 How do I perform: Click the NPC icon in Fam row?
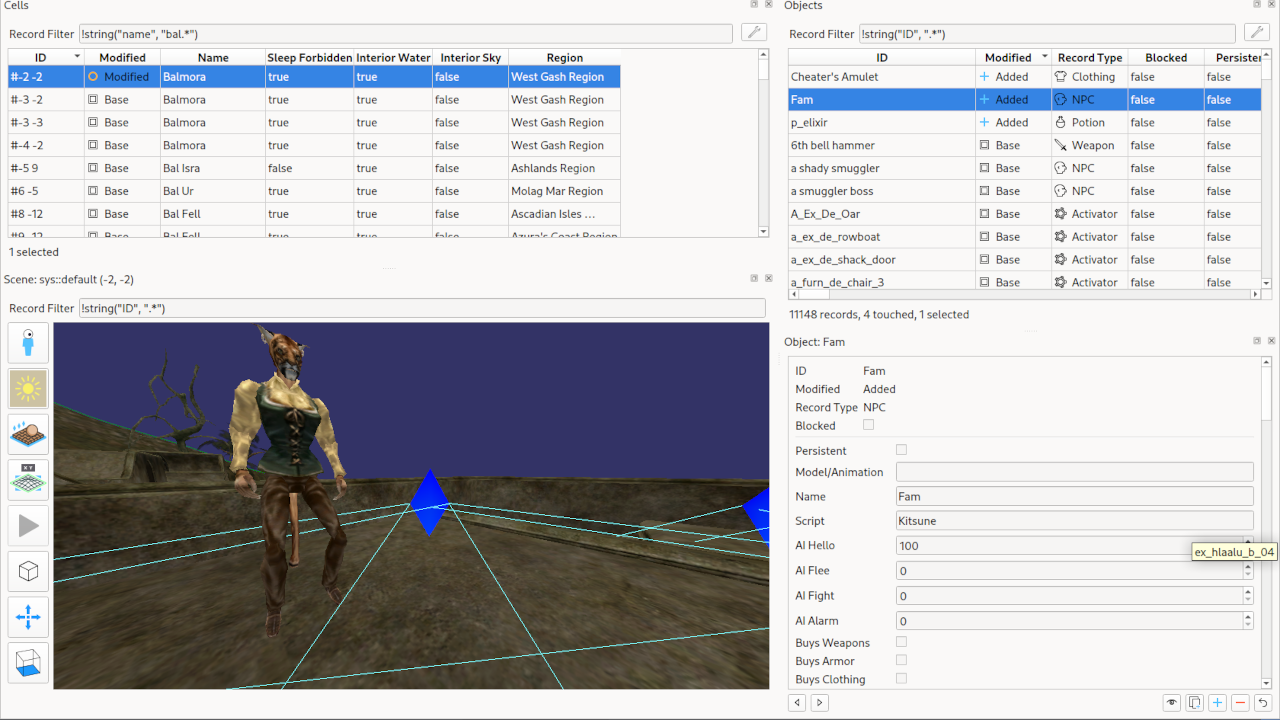click(x=1061, y=99)
